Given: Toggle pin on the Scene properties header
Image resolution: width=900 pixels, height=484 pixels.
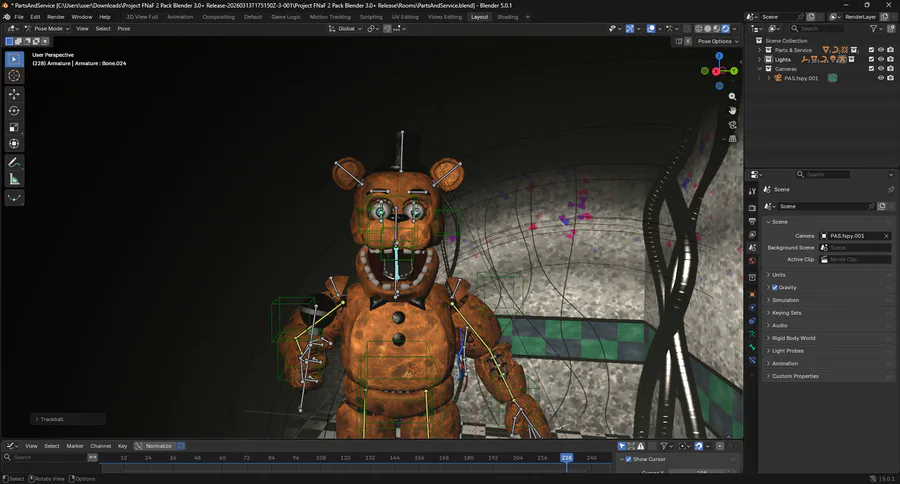Looking at the screenshot, I should pyautogui.click(x=890, y=189).
